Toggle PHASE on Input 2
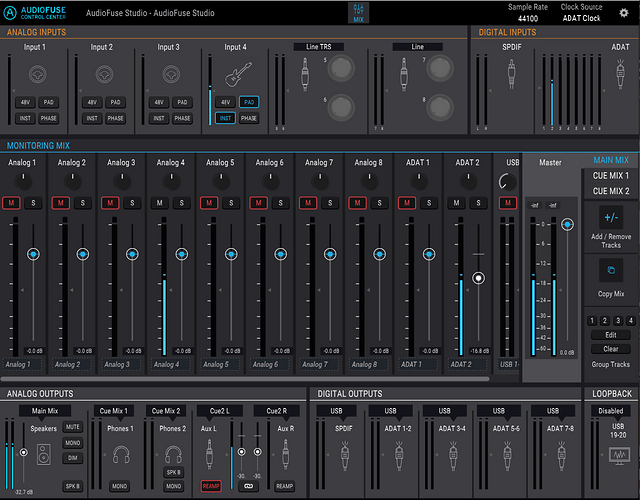Image resolution: width=640 pixels, height=500 pixels. [x=116, y=118]
